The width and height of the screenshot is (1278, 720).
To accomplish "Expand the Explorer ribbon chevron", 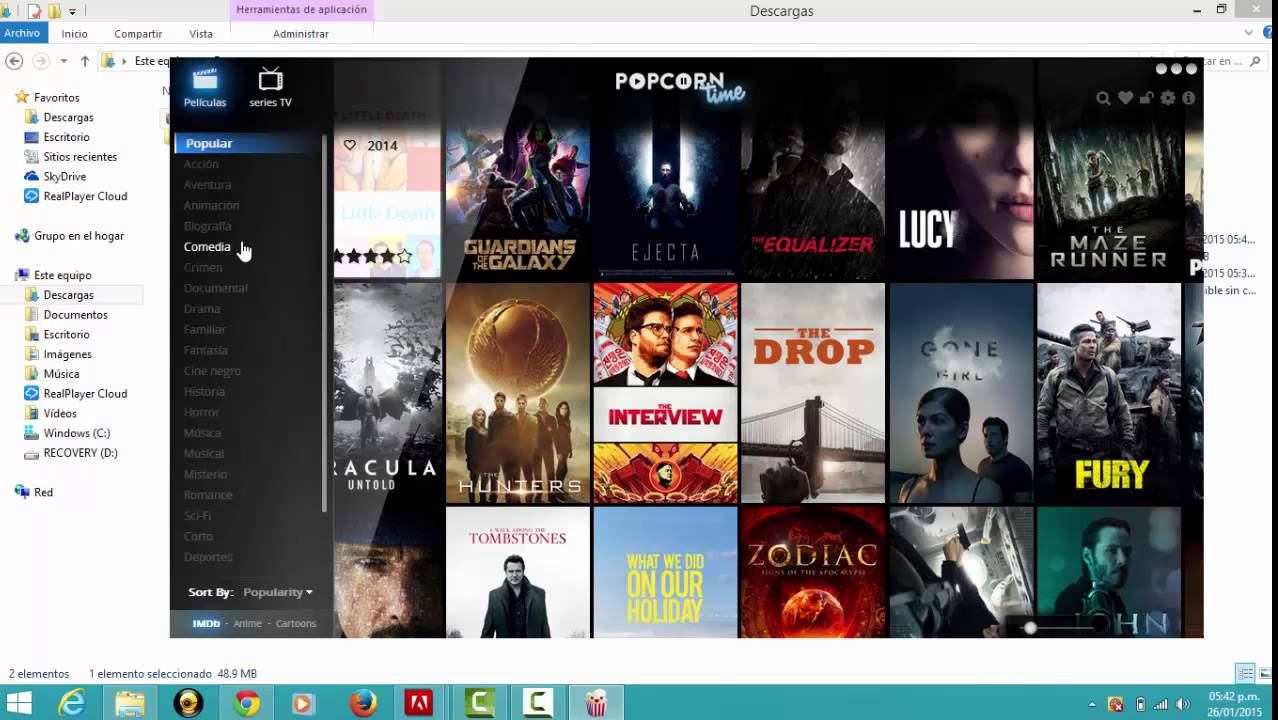I will 1249,33.
